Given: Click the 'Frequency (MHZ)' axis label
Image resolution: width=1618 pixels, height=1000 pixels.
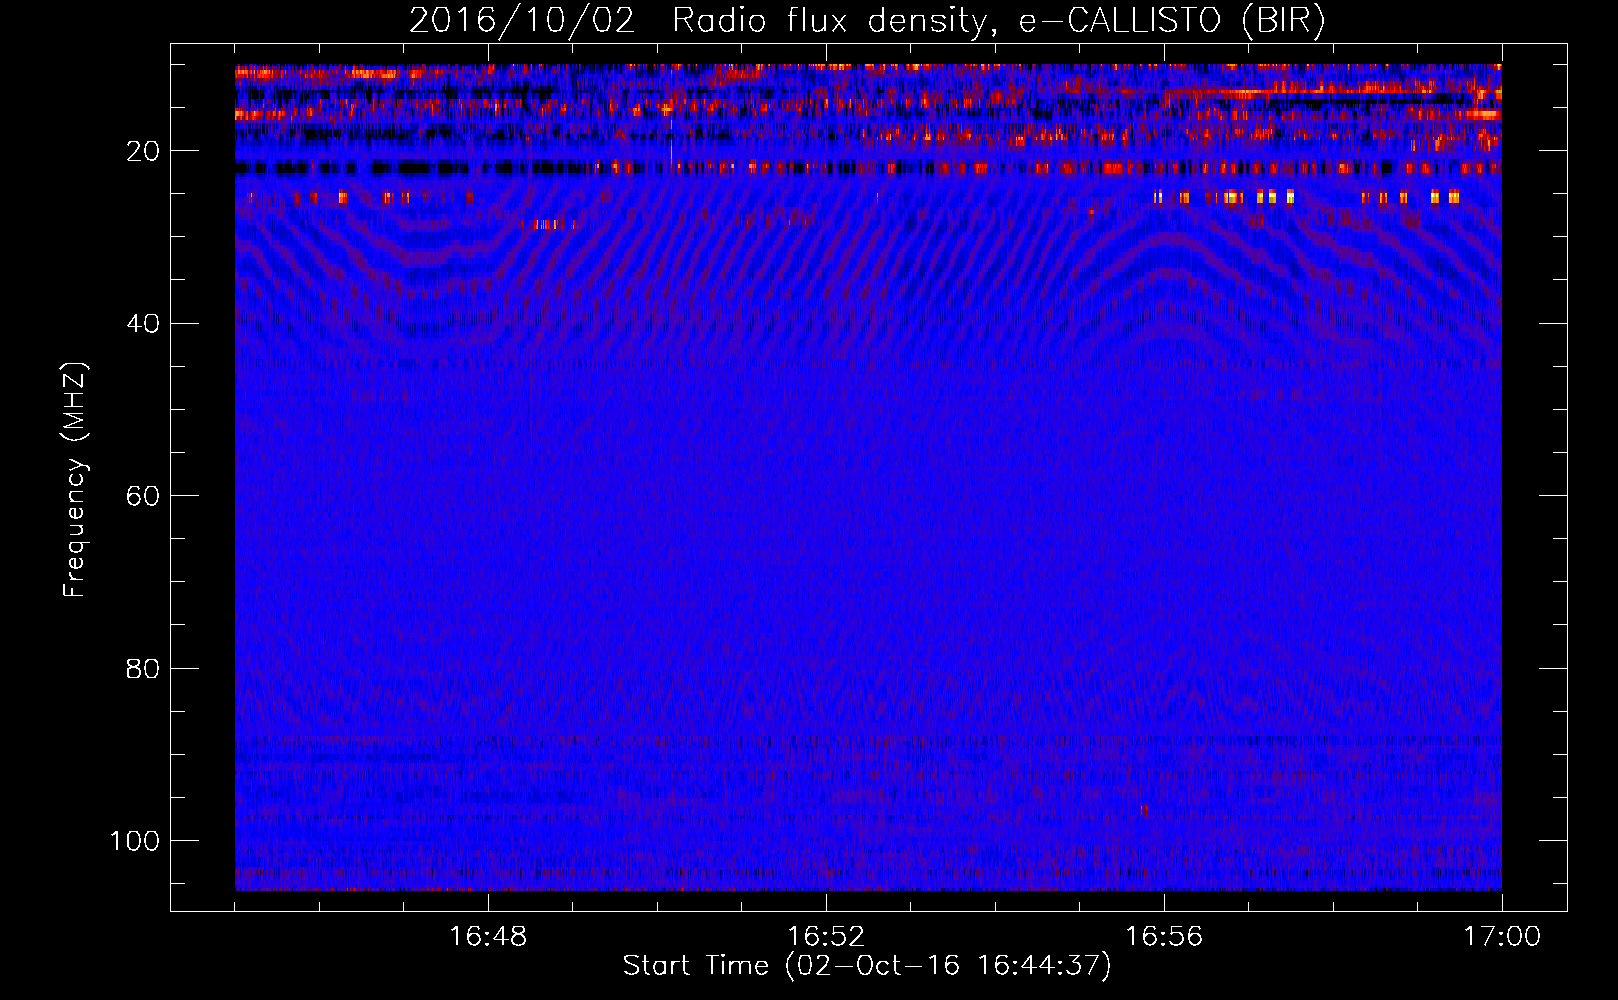Looking at the screenshot, I should tap(75, 480).
